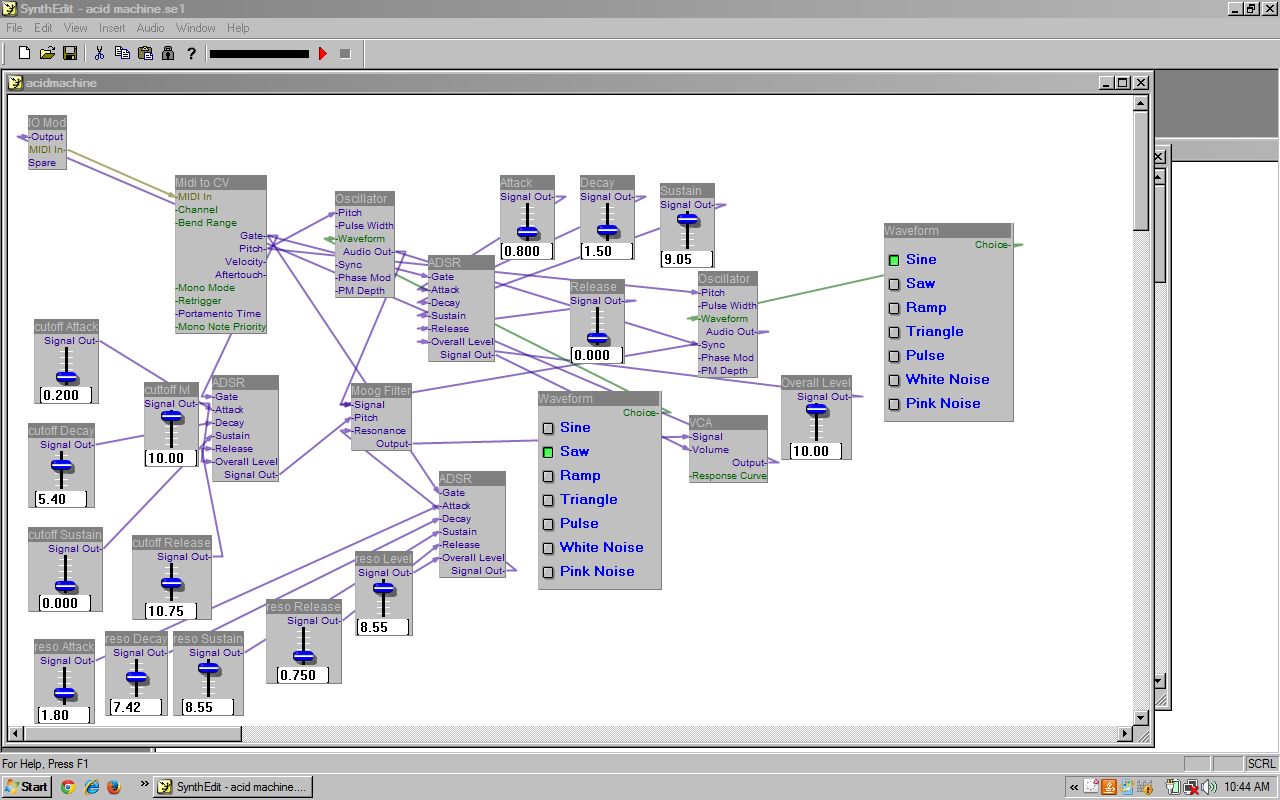Image resolution: width=1280 pixels, height=800 pixels.
Task: Select Pink Noise in the lower Waveform list
Action: pos(588,572)
